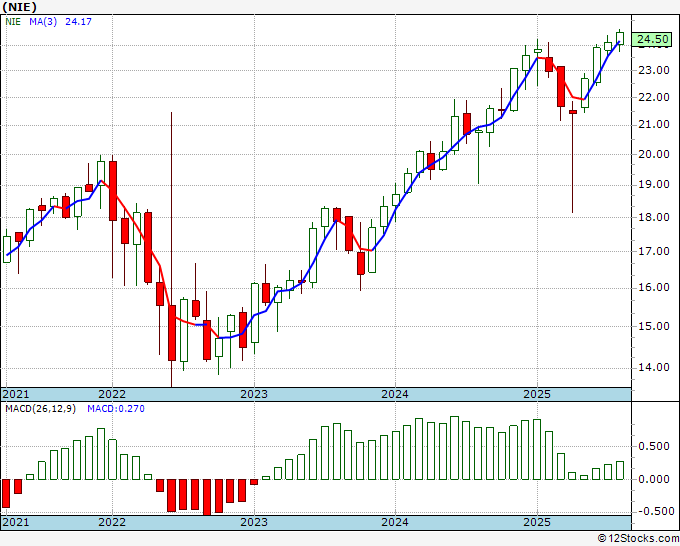Click the 23.00 price axis label

click(x=654, y=70)
